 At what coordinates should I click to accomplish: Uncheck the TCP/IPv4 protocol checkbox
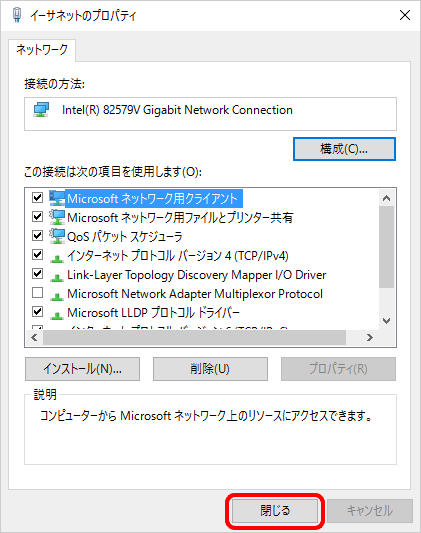coord(37,255)
